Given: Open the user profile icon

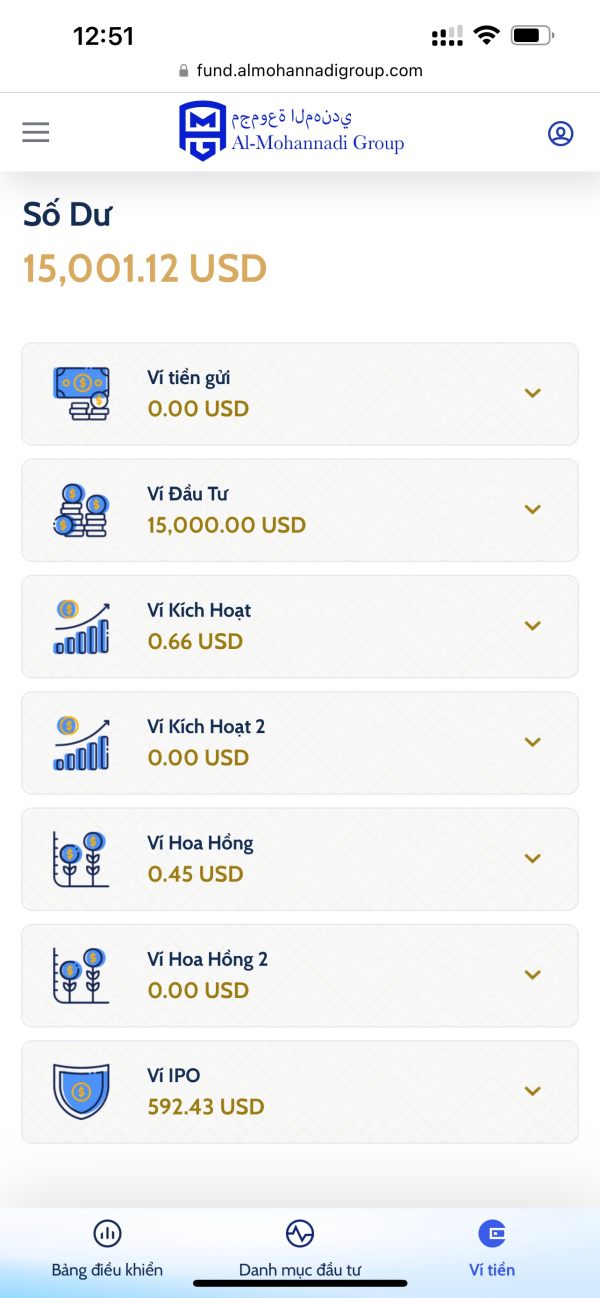Looking at the screenshot, I should pos(561,133).
